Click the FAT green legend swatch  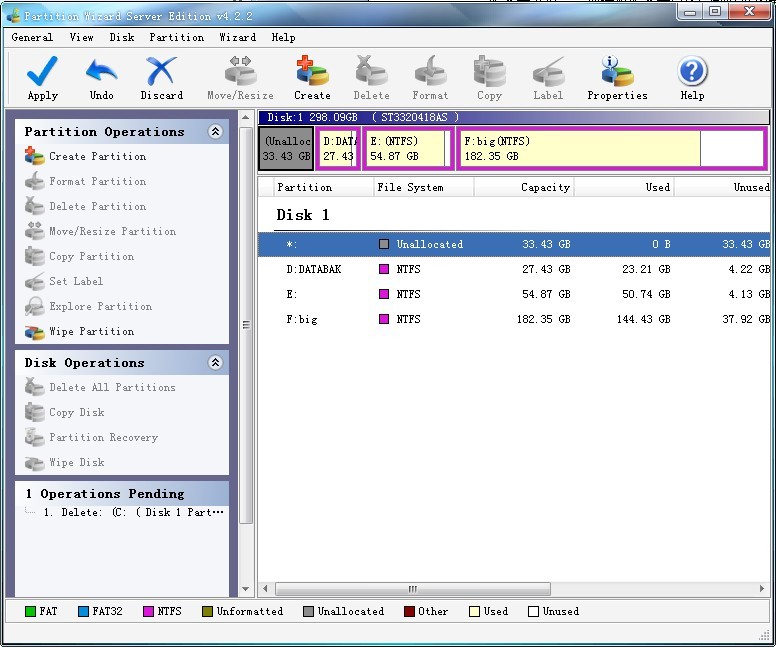(30, 611)
